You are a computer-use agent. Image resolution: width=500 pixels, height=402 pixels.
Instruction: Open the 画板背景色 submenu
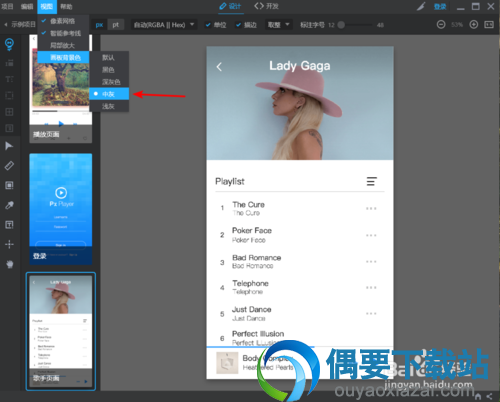click(63, 57)
